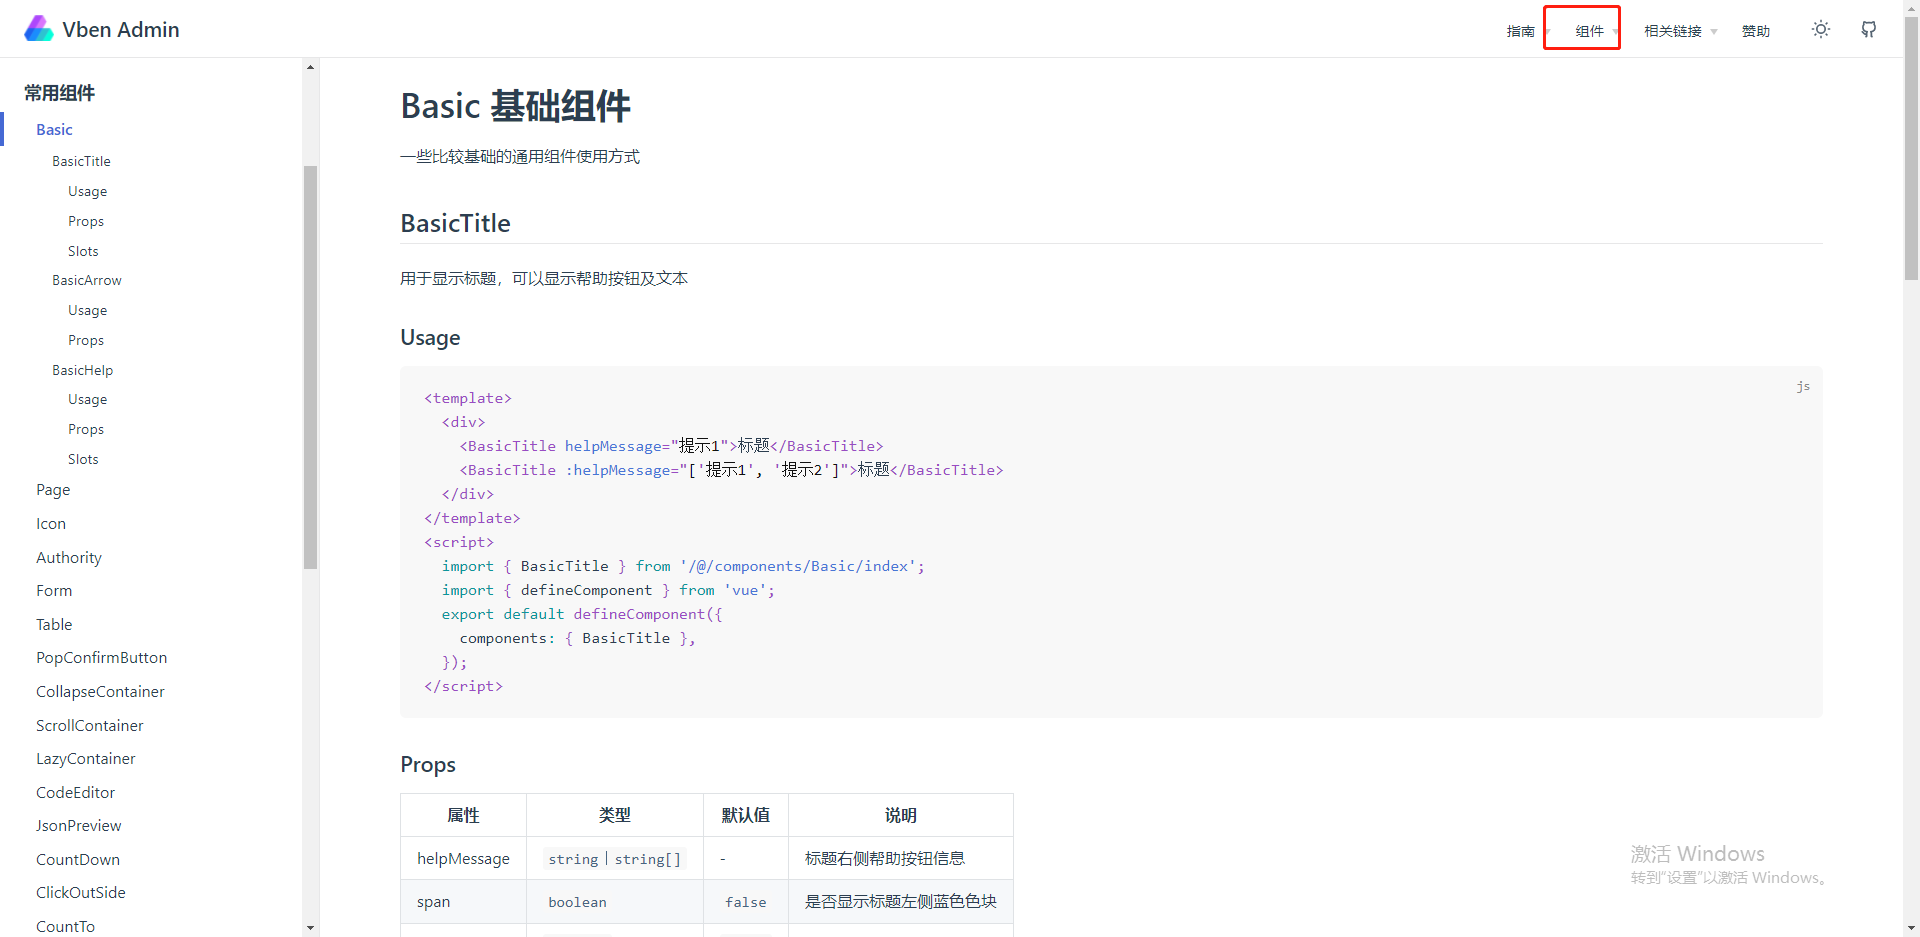Open the ScrollContainer sidebar link
The image size is (1920, 937).
(x=89, y=725)
